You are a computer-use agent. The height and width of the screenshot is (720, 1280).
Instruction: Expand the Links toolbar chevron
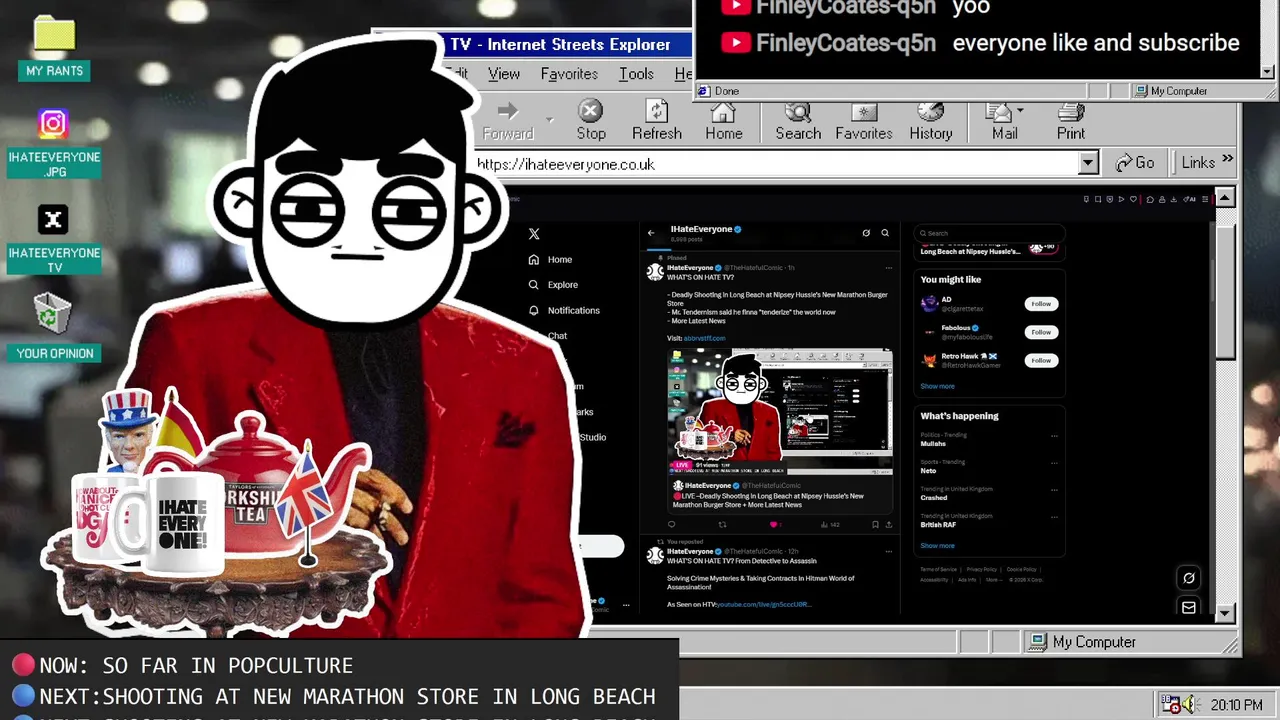[1228, 160]
